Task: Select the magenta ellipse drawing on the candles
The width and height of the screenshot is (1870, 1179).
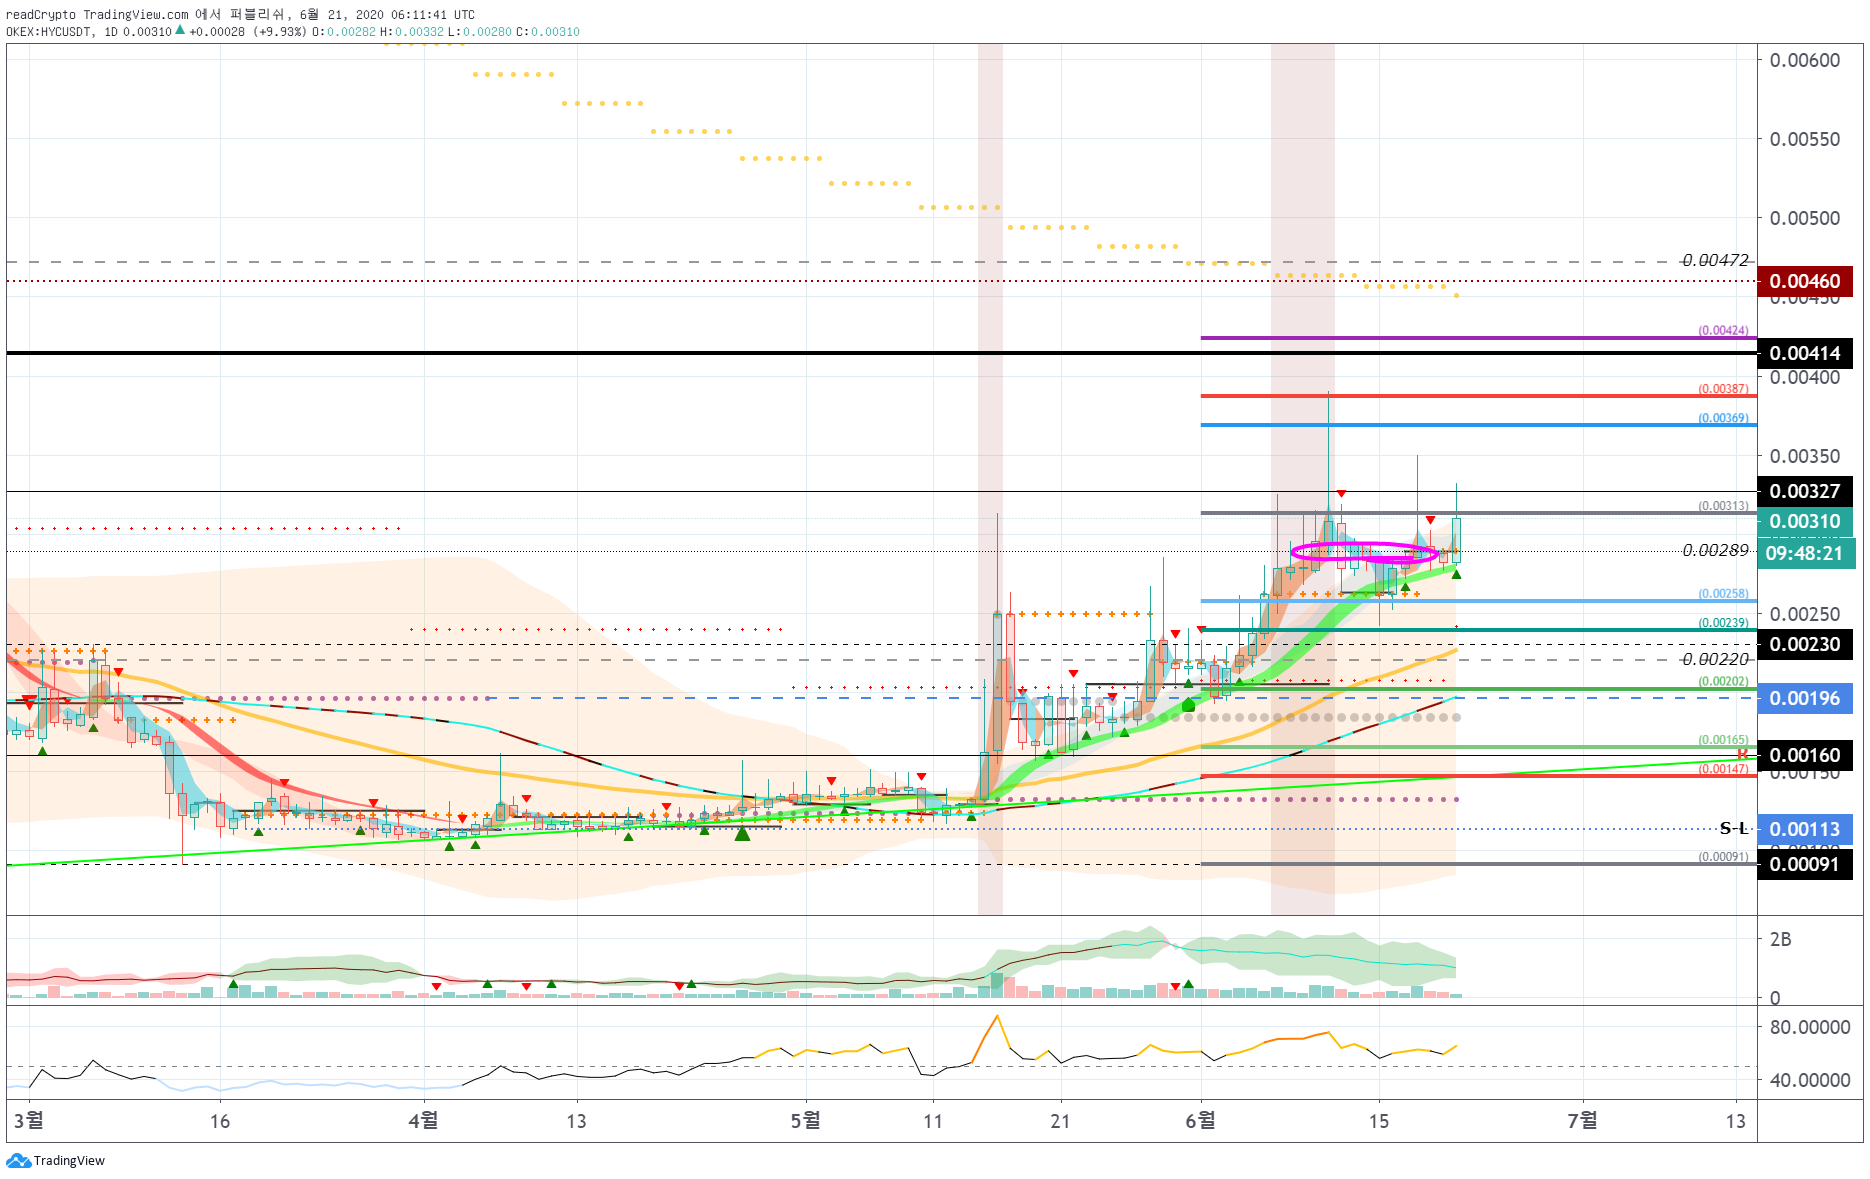Action: (x=1365, y=552)
